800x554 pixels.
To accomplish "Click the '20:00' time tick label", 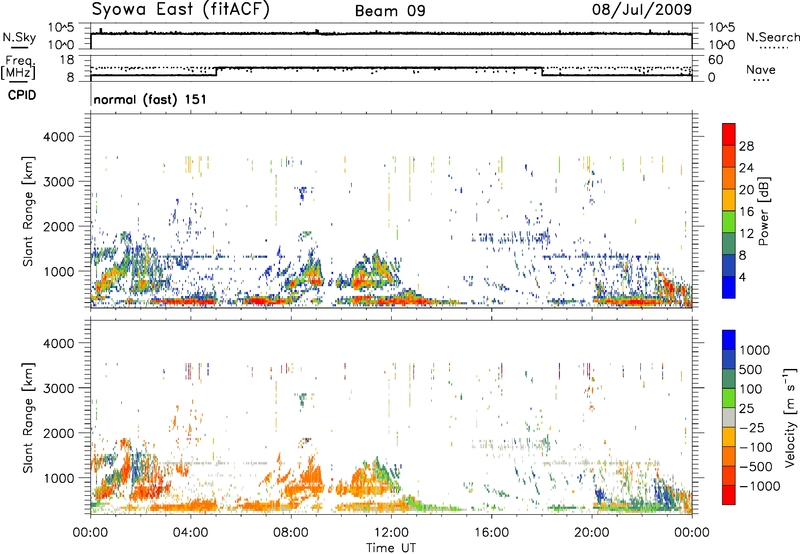I will [591, 533].
